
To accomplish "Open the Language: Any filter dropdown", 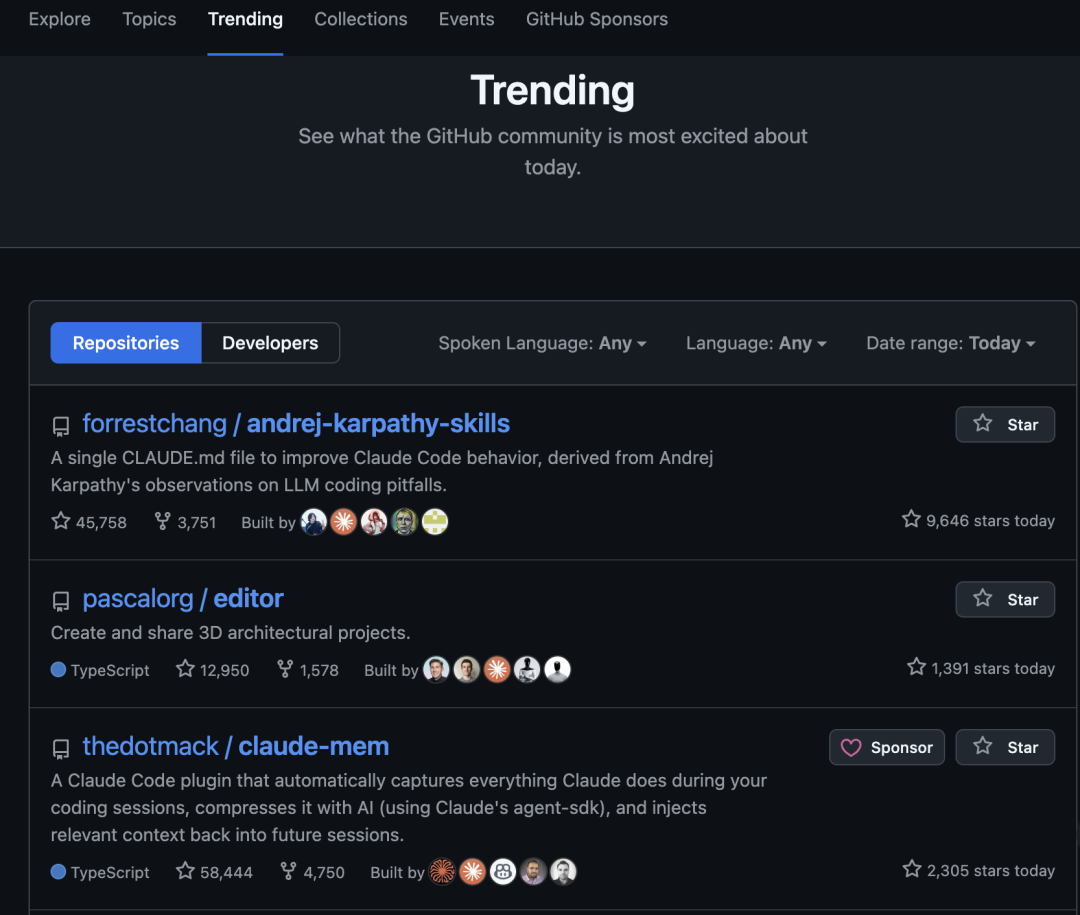I will pyautogui.click(x=756, y=343).
